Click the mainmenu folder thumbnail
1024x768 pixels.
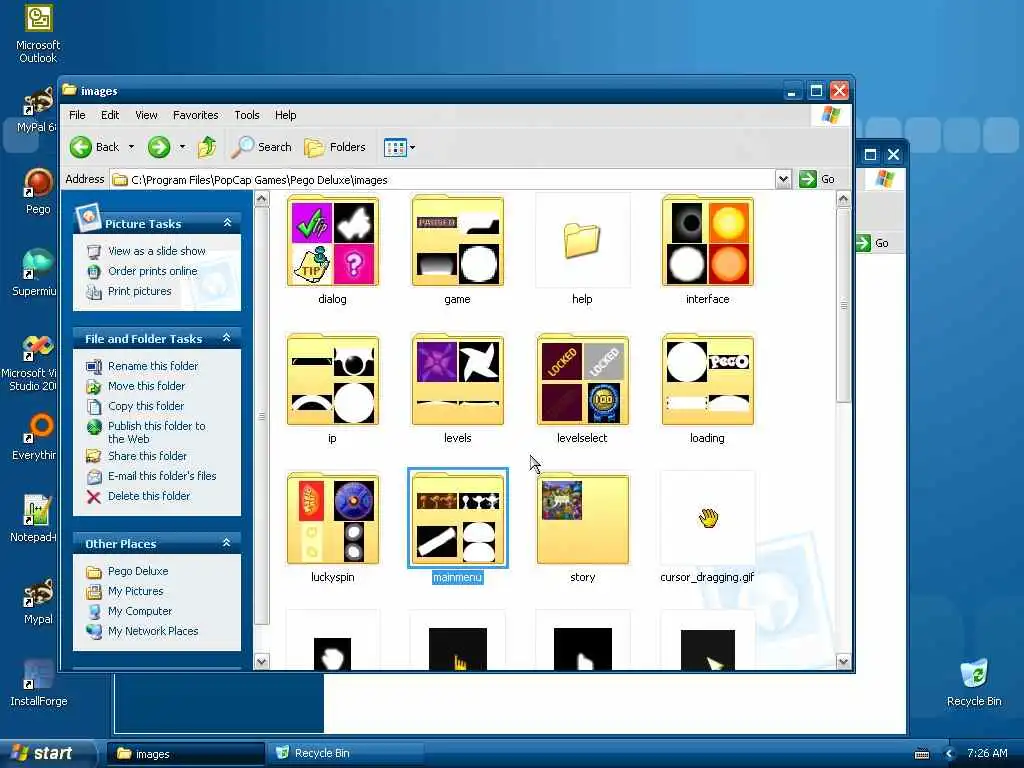click(x=457, y=519)
